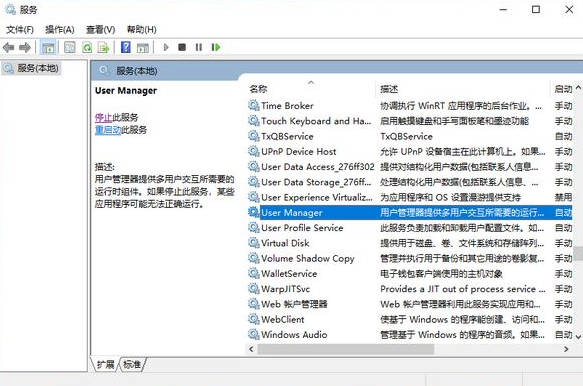Click the WalletService gear icon
The width and height of the screenshot is (583, 386).
pyautogui.click(x=254, y=273)
